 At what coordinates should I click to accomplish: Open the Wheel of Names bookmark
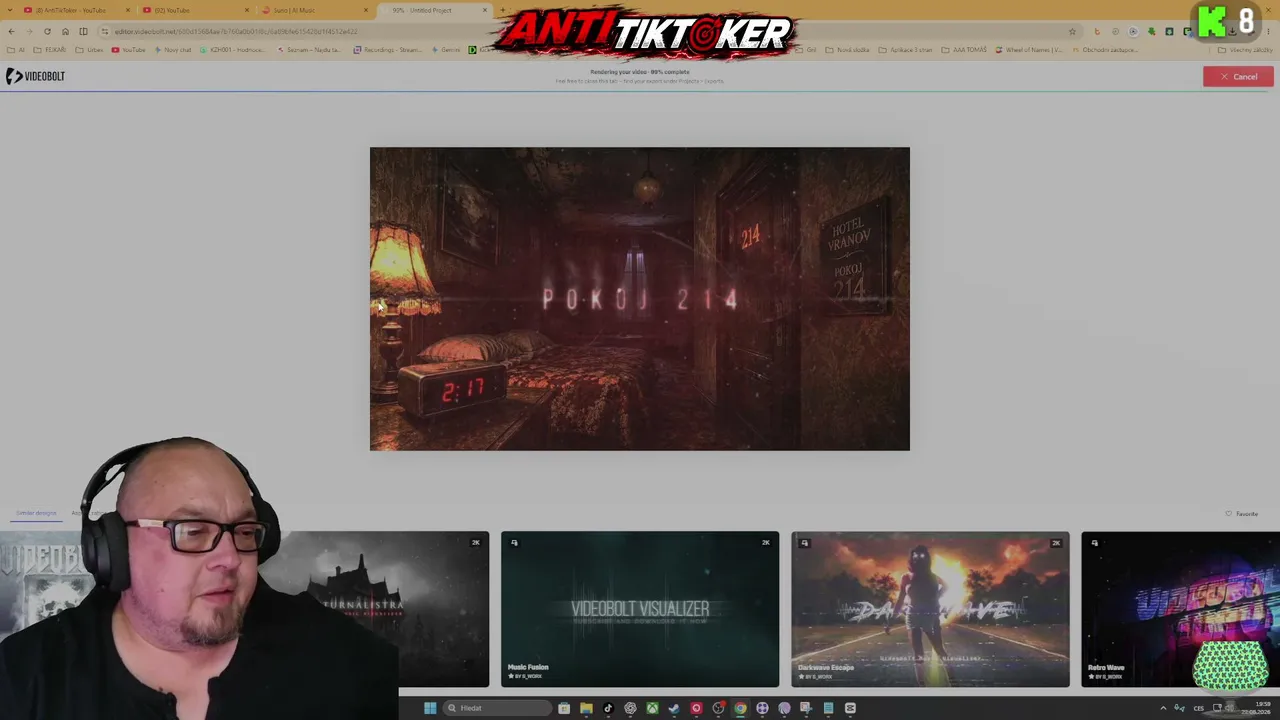[x=1029, y=50]
